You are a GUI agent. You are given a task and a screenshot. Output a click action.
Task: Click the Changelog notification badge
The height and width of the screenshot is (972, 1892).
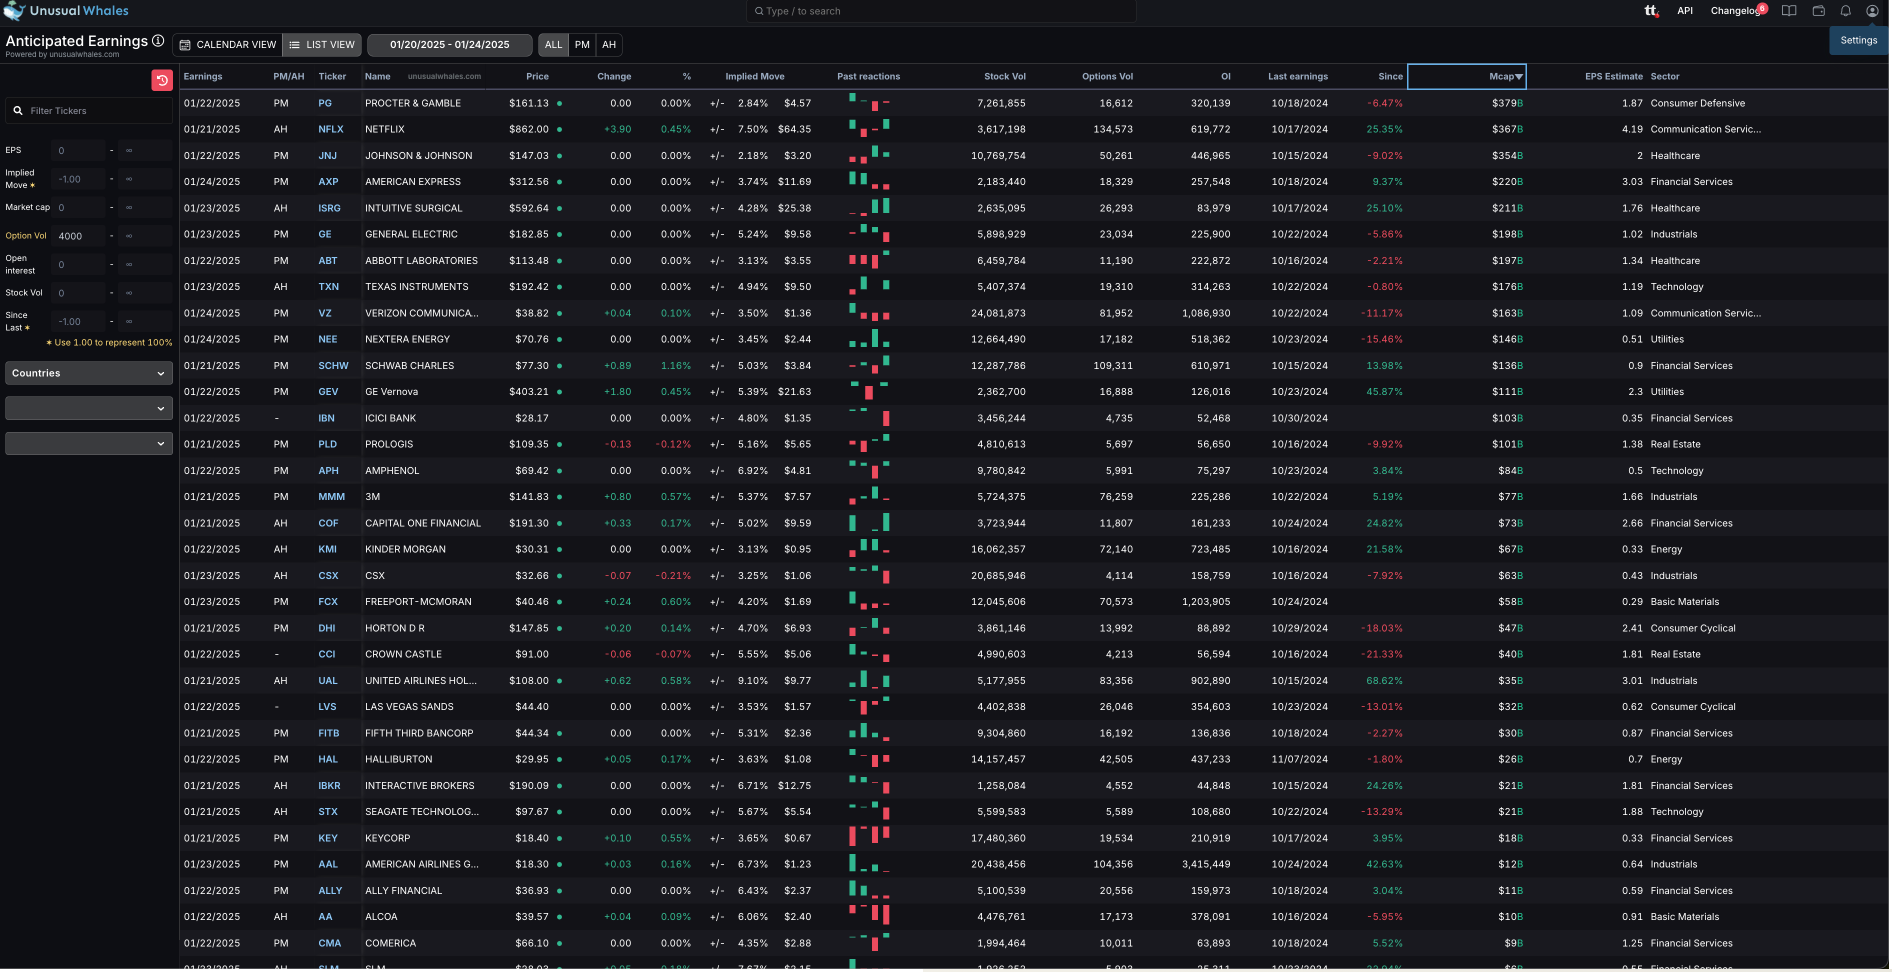pos(1762,8)
